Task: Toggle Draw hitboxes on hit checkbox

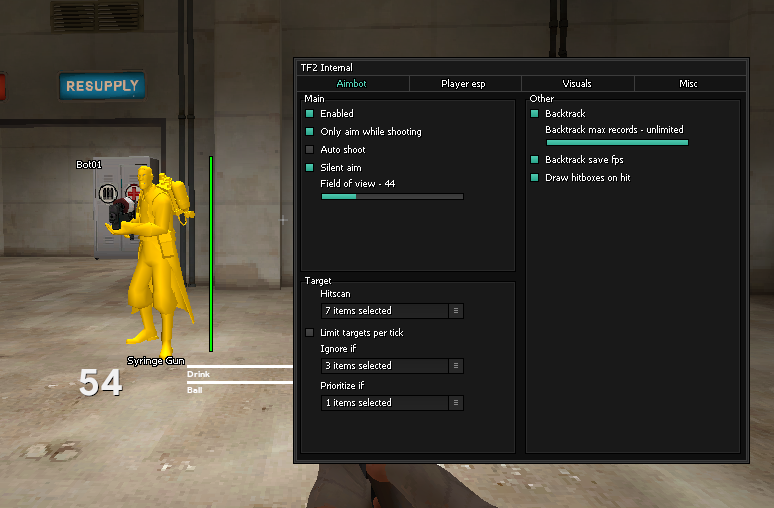Action: (535, 178)
